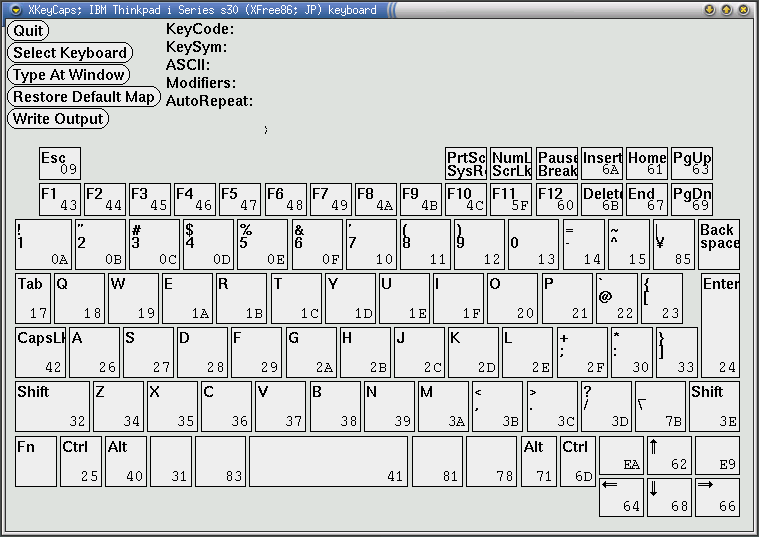Viewport: 759px width, 537px height.
Task: Toggle the right Ctrl key with code 6D
Action: tap(578, 461)
